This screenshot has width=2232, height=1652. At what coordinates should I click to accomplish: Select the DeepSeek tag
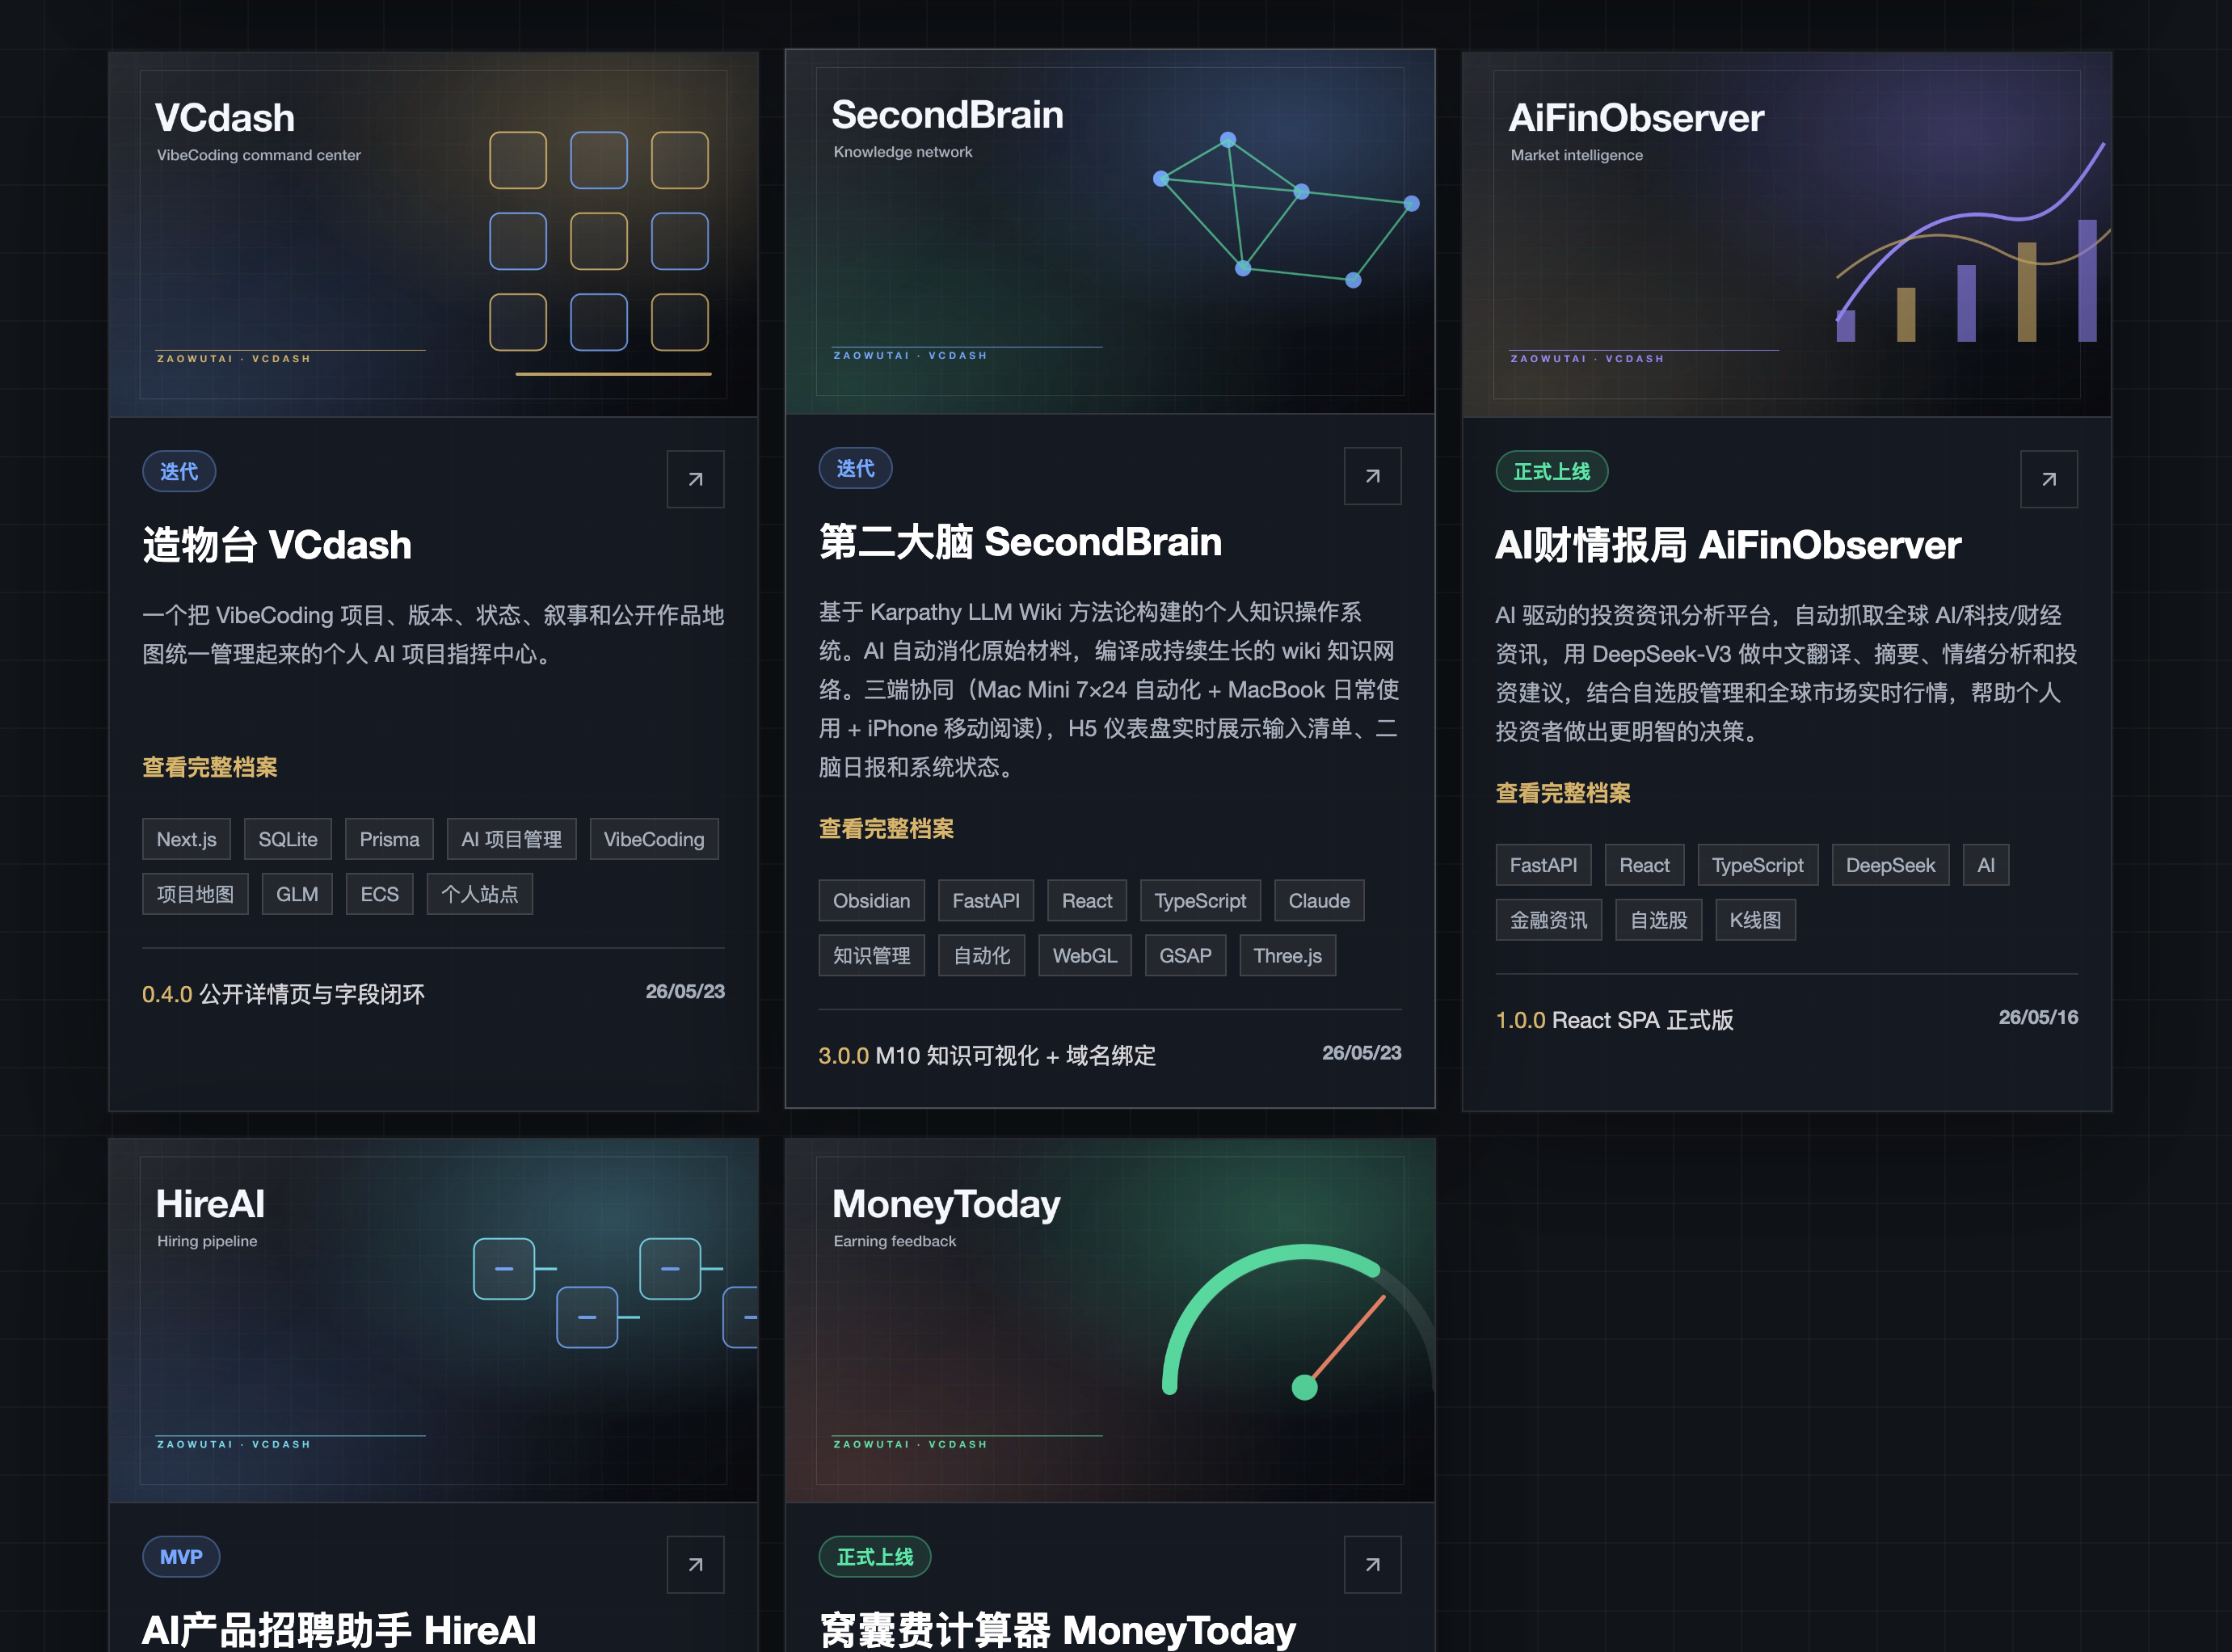point(1890,865)
